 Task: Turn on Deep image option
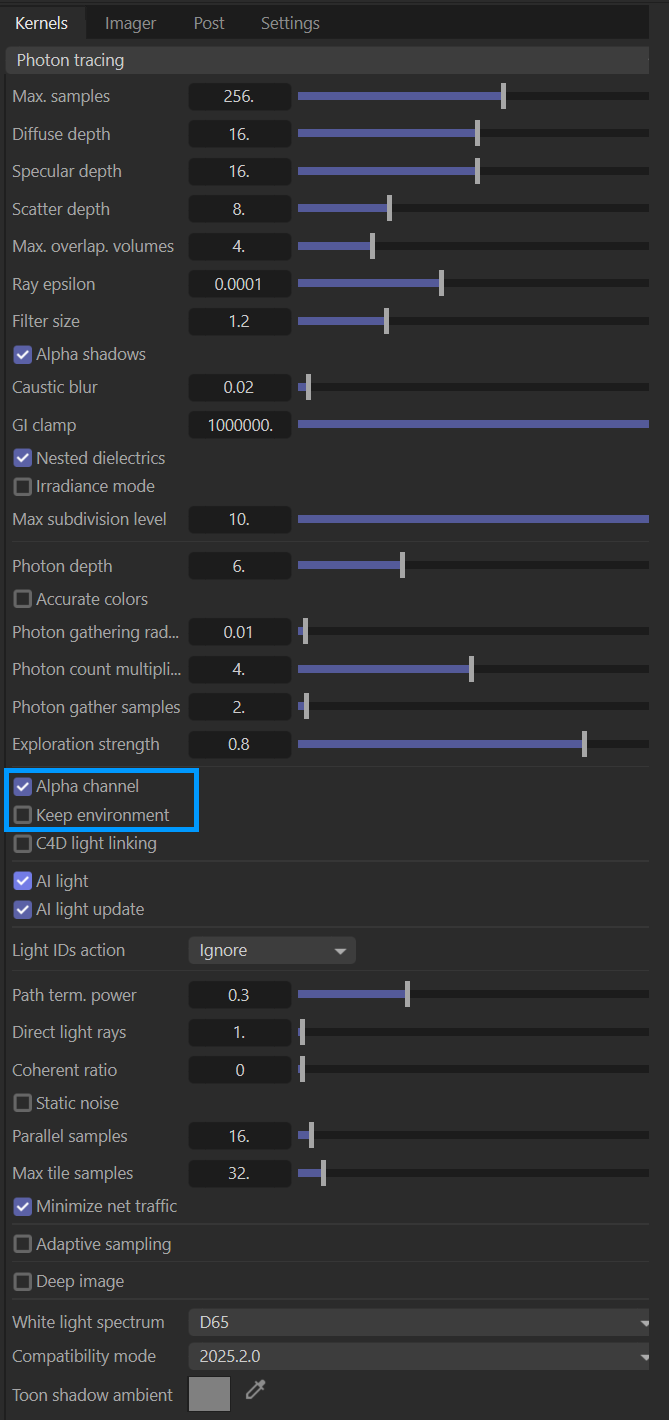[23, 1281]
